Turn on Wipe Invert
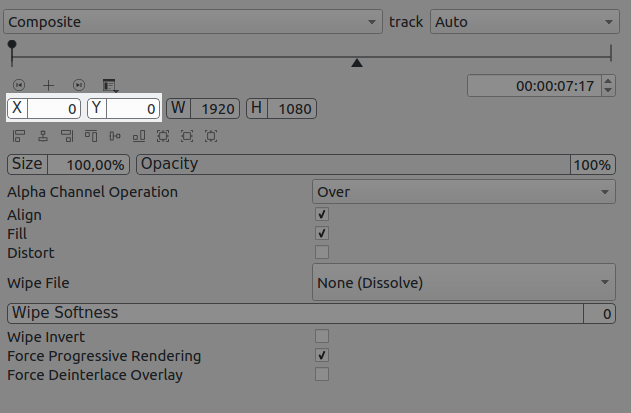This screenshot has height=413, width=631. tap(322, 337)
